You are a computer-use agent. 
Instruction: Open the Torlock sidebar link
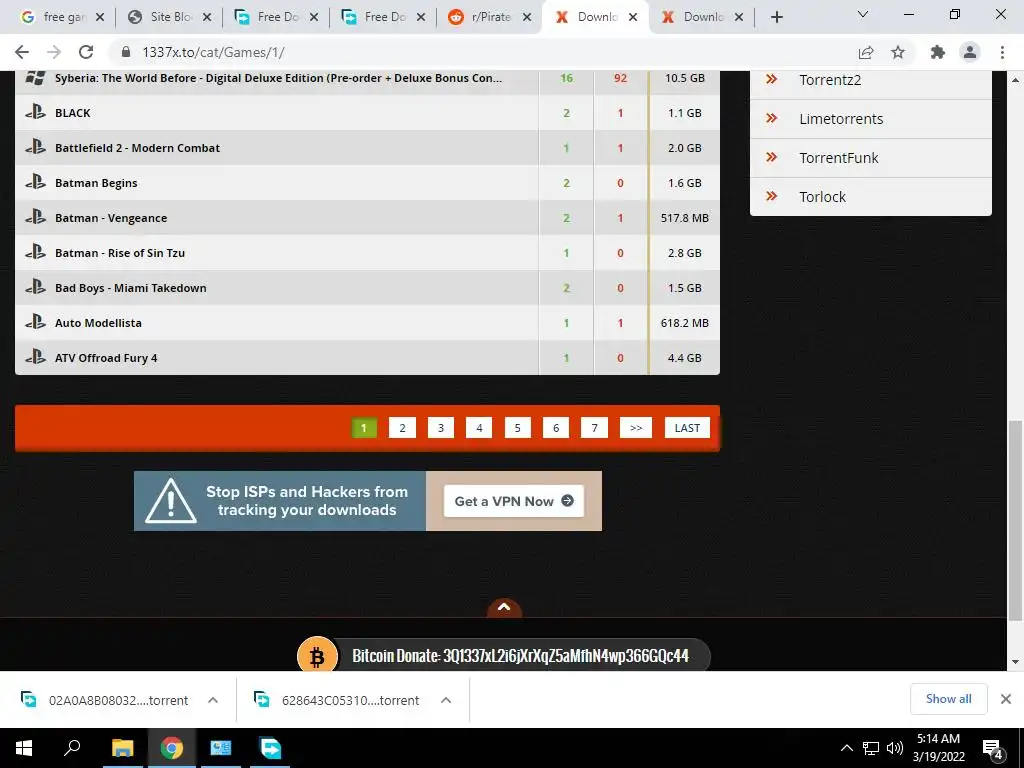pos(823,197)
